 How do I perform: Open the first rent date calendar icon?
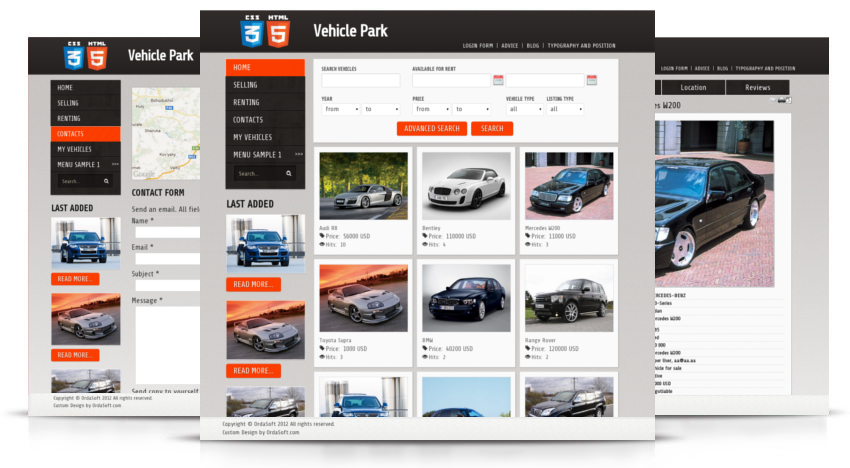(x=498, y=80)
